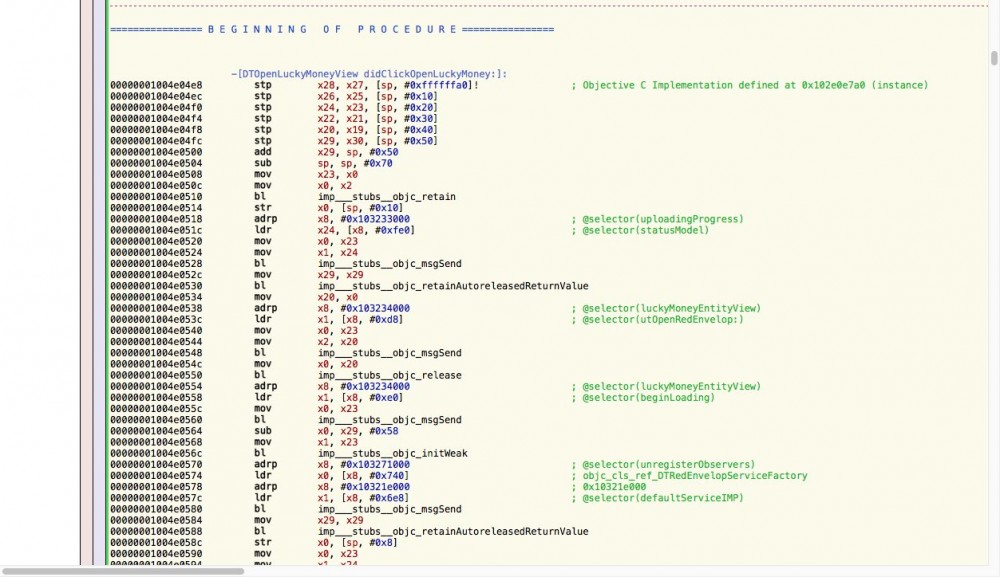Click the objc_cls_ref_DTRedEnvelopServiceFactory comment

[689, 476]
